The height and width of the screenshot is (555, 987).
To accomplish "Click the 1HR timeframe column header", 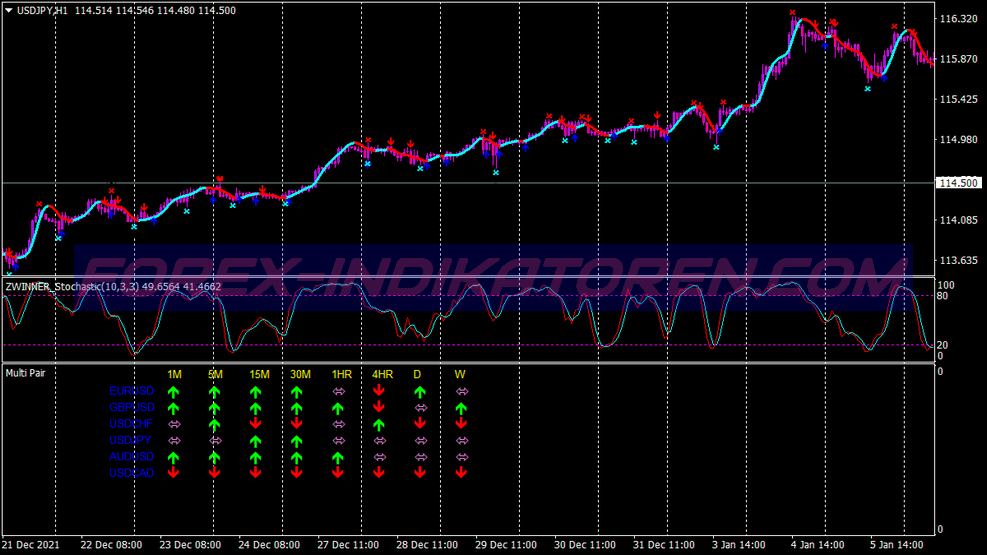I will (342, 374).
